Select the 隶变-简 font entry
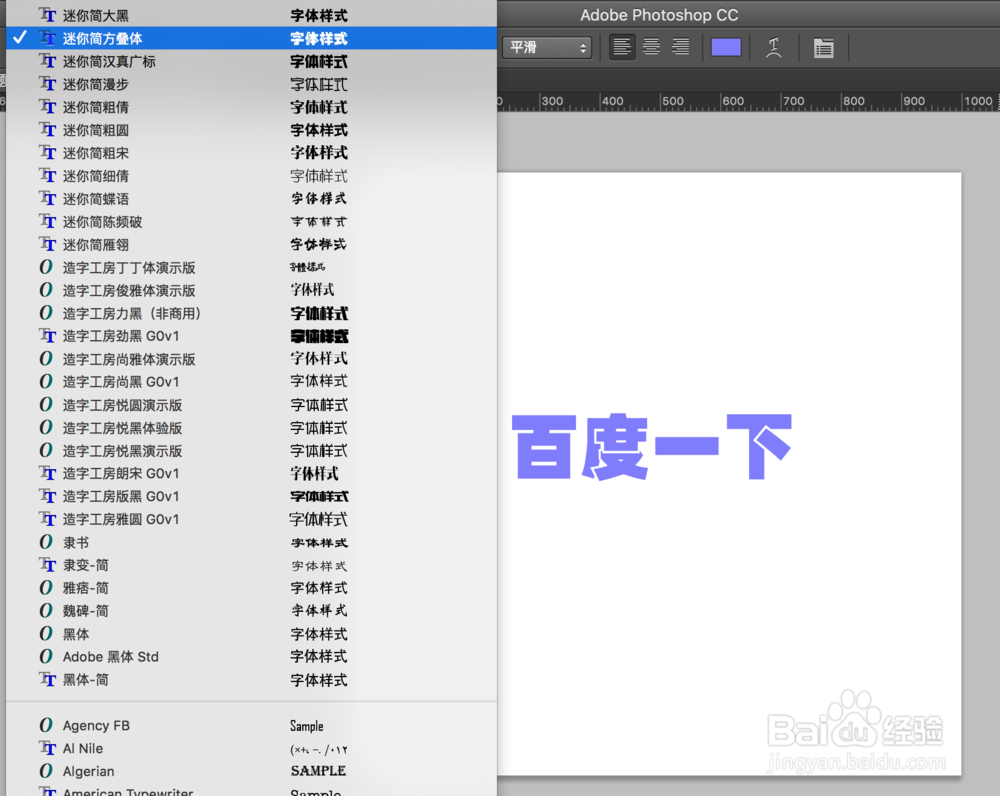The image size is (1000, 796). 251,565
